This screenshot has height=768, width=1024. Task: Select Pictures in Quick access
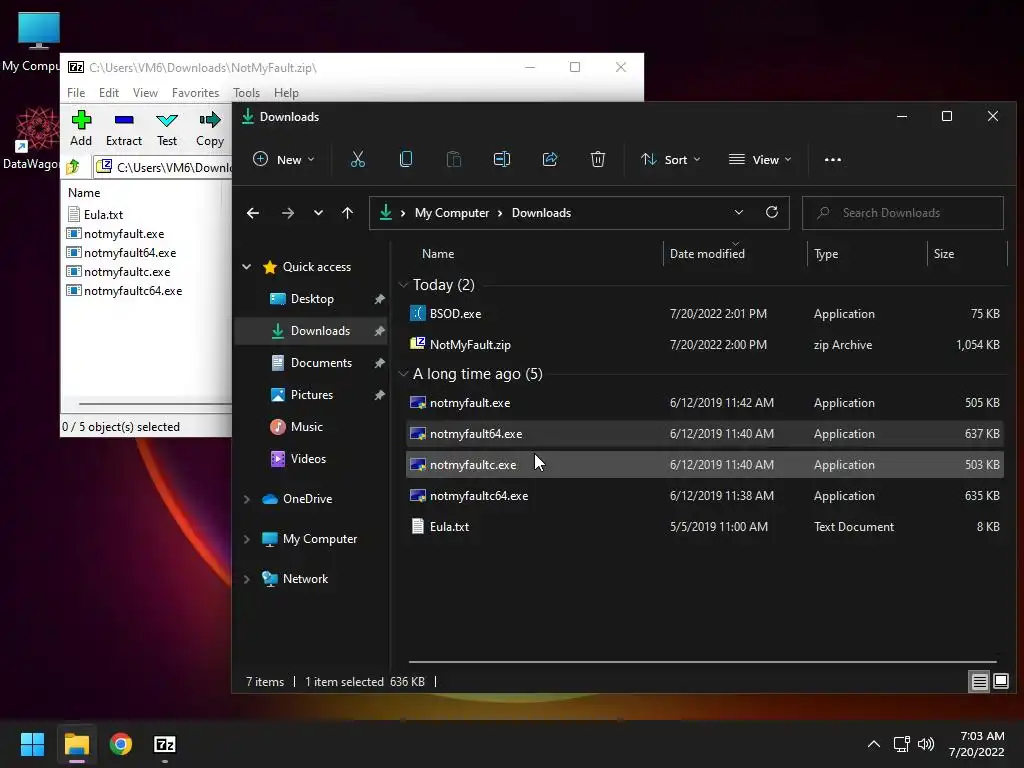312,394
